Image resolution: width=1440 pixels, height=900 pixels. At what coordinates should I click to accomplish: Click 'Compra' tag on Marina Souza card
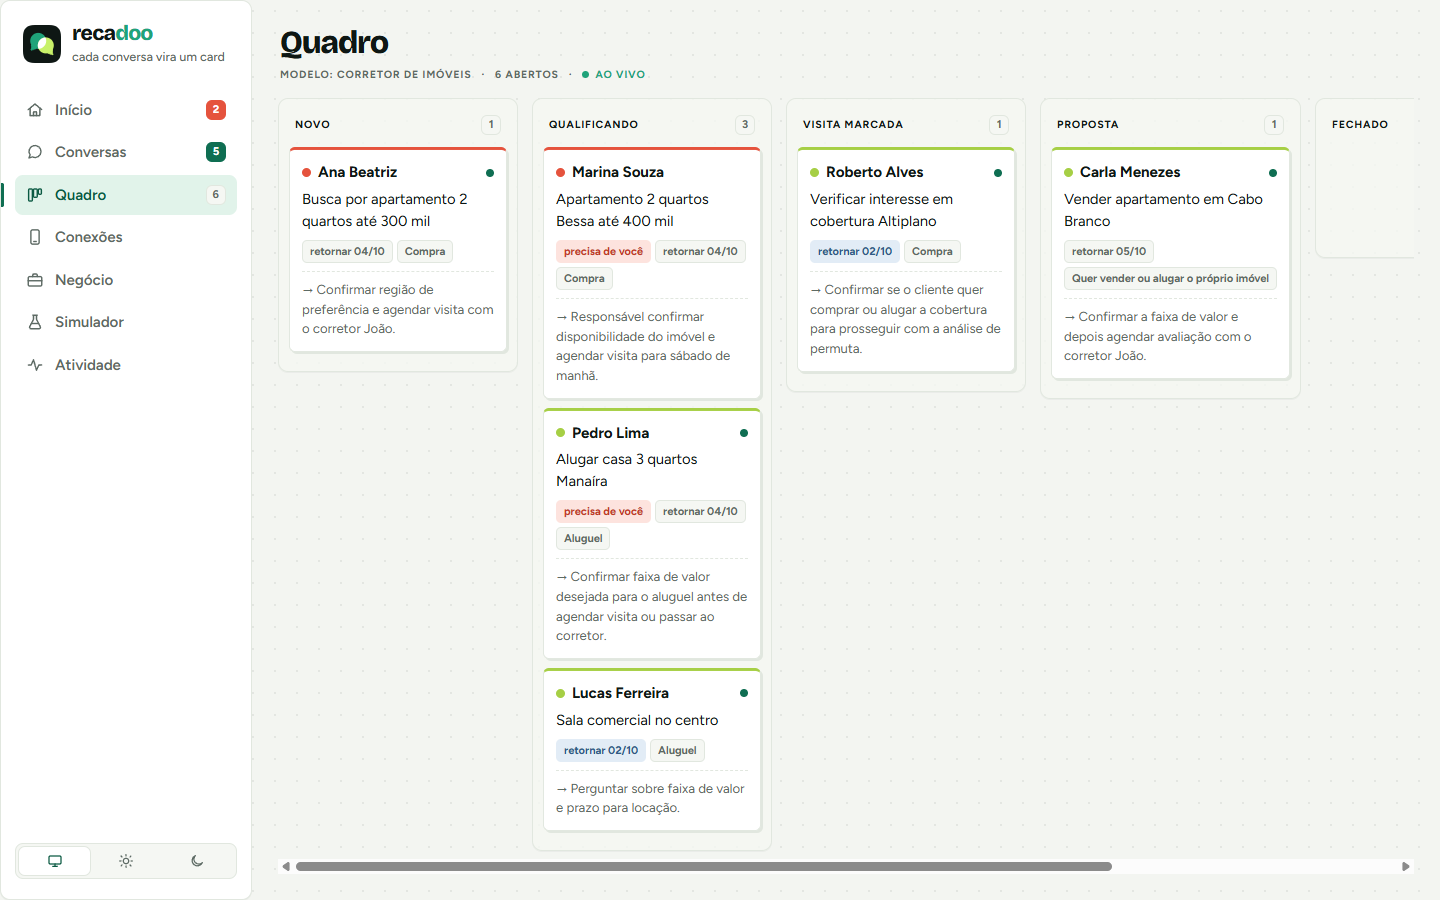584,279
